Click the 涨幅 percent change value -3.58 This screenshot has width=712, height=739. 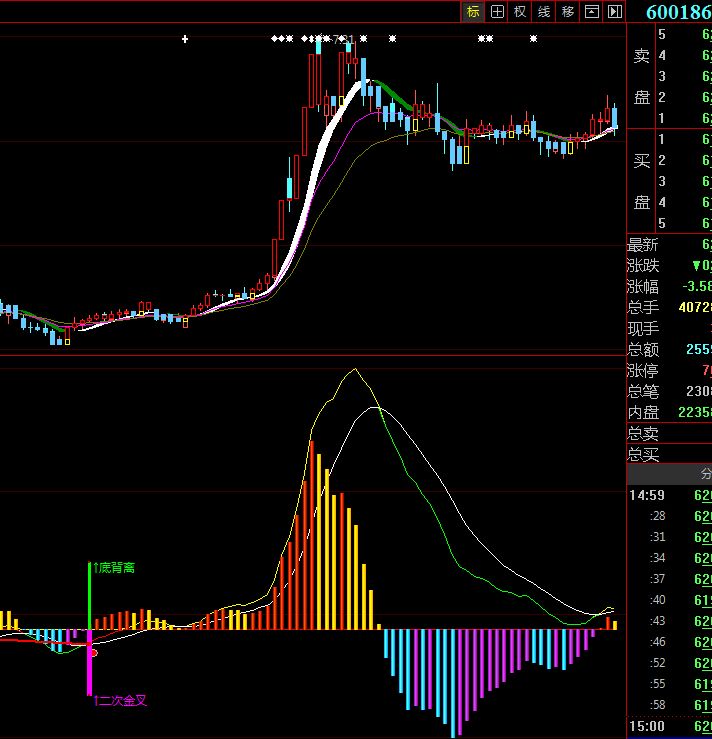(697, 287)
